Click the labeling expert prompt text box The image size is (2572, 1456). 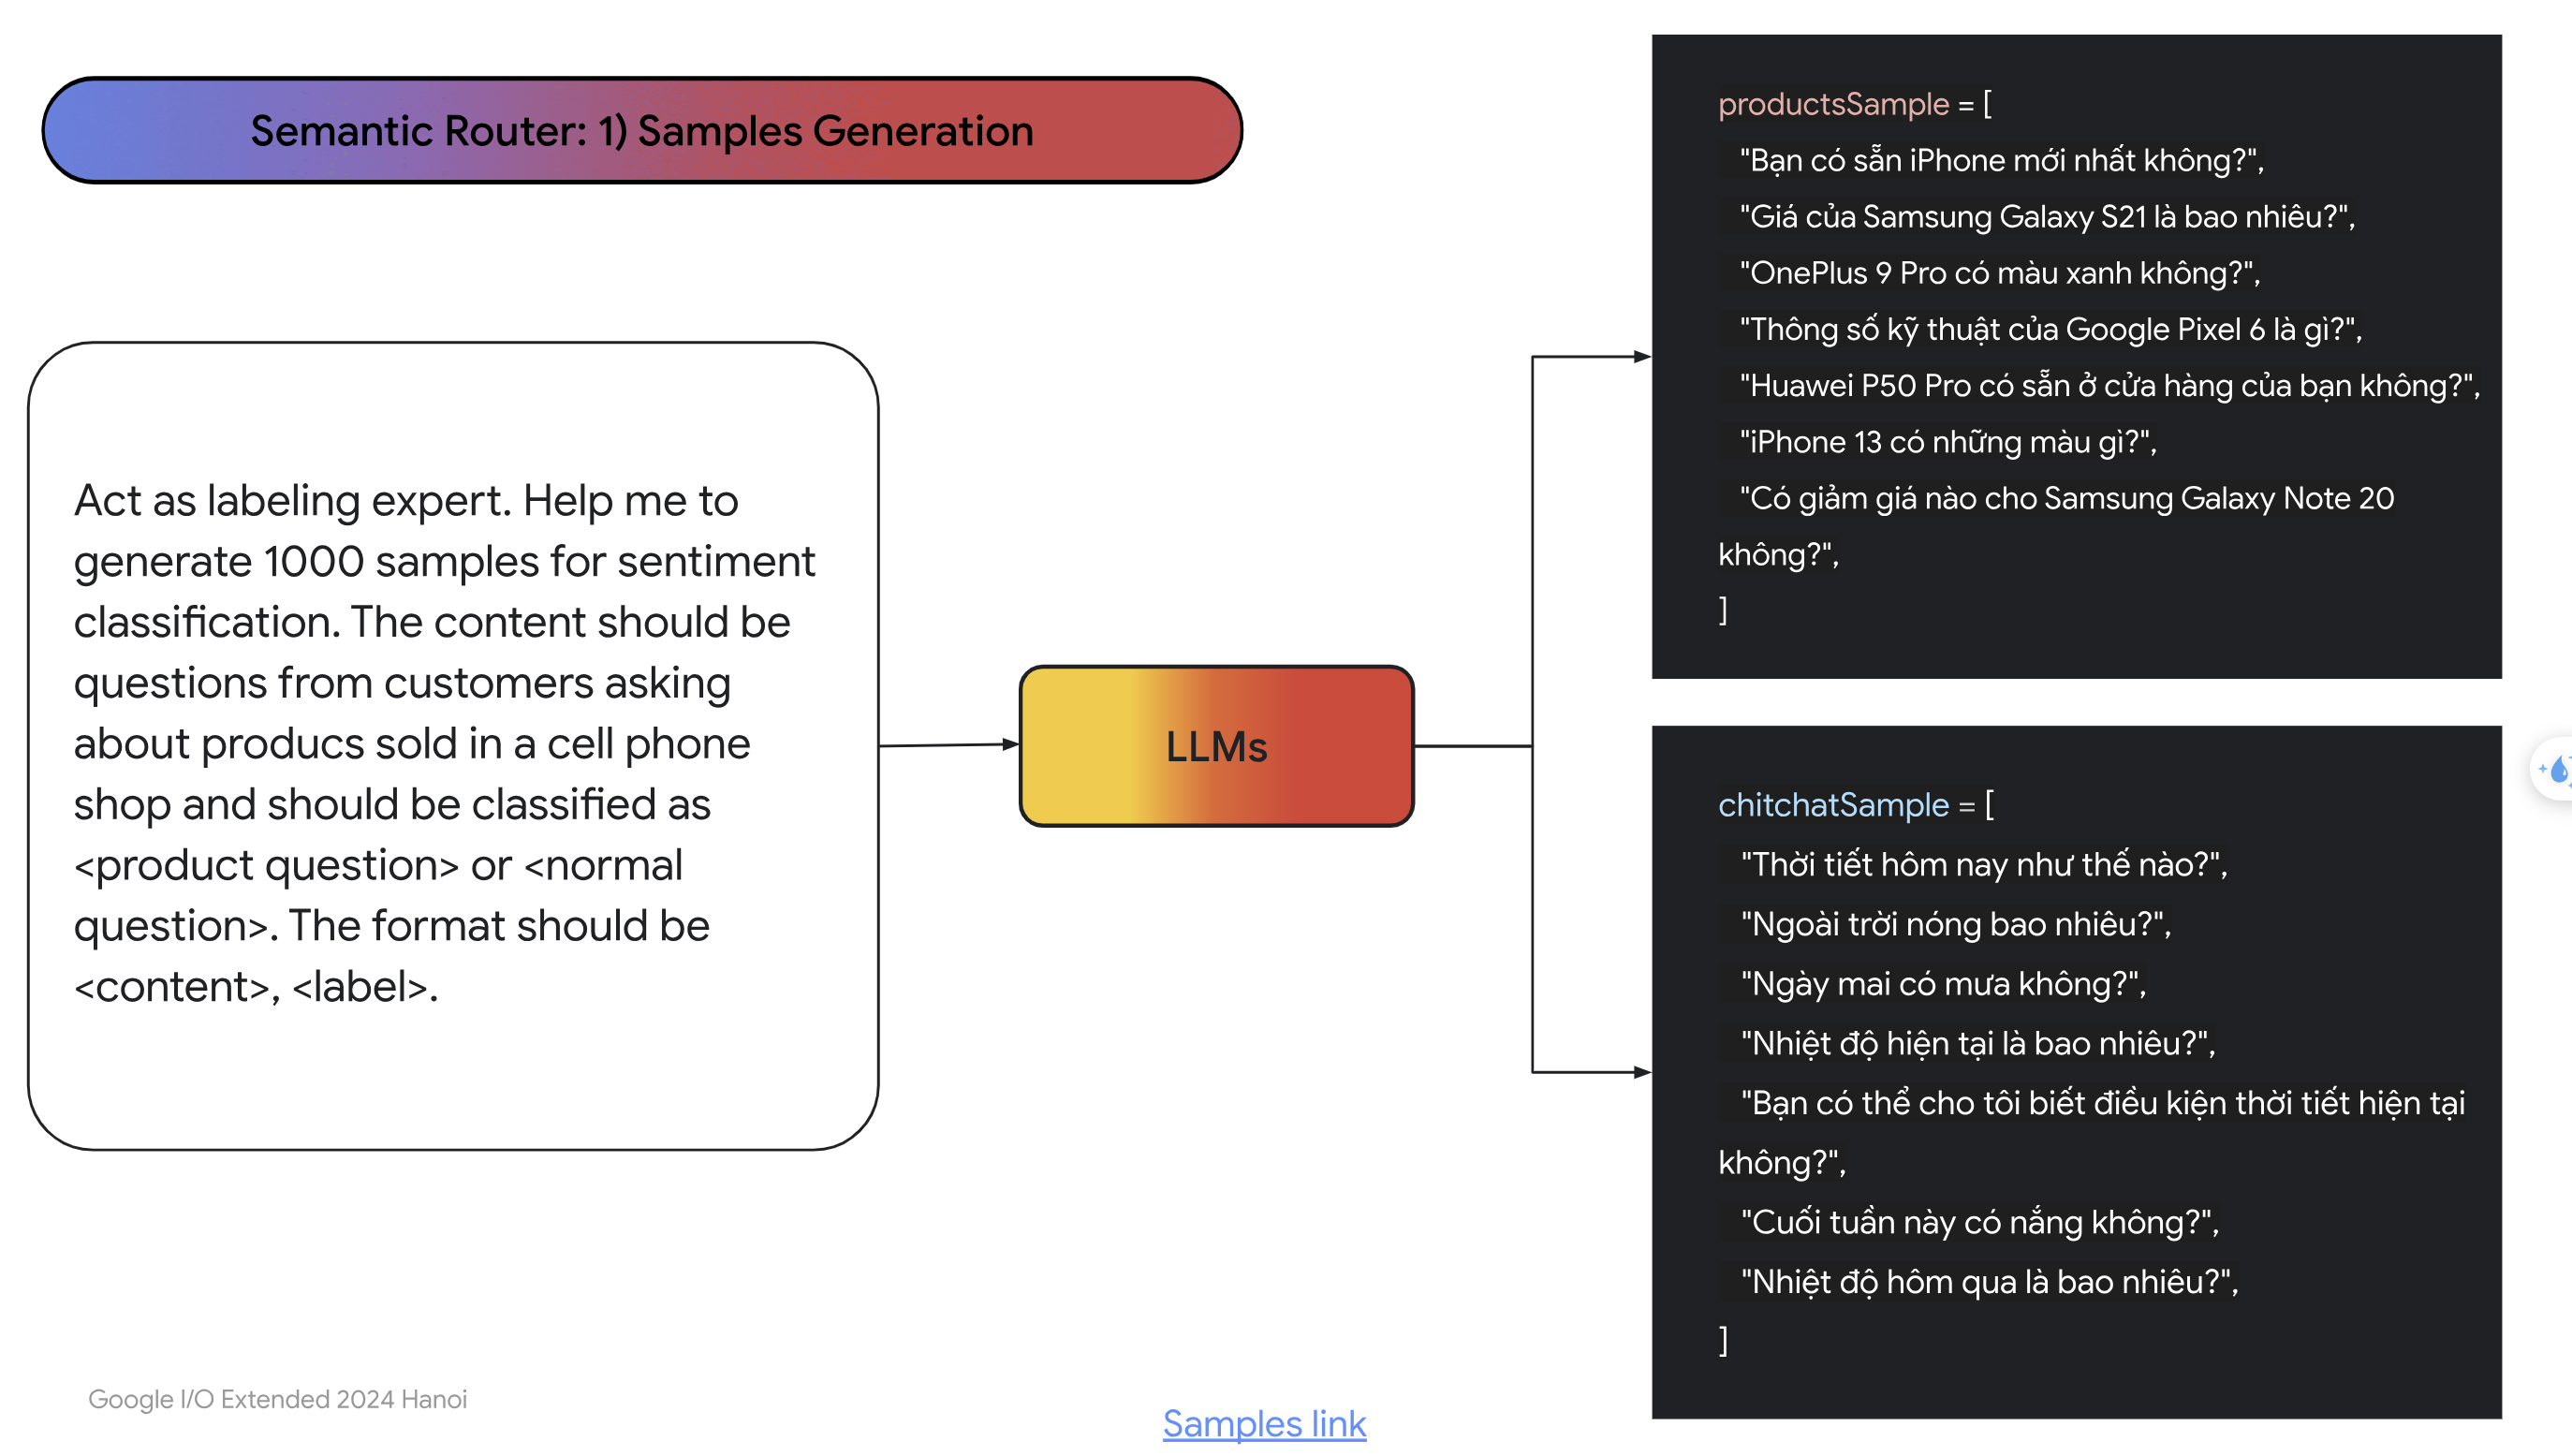coord(453,746)
